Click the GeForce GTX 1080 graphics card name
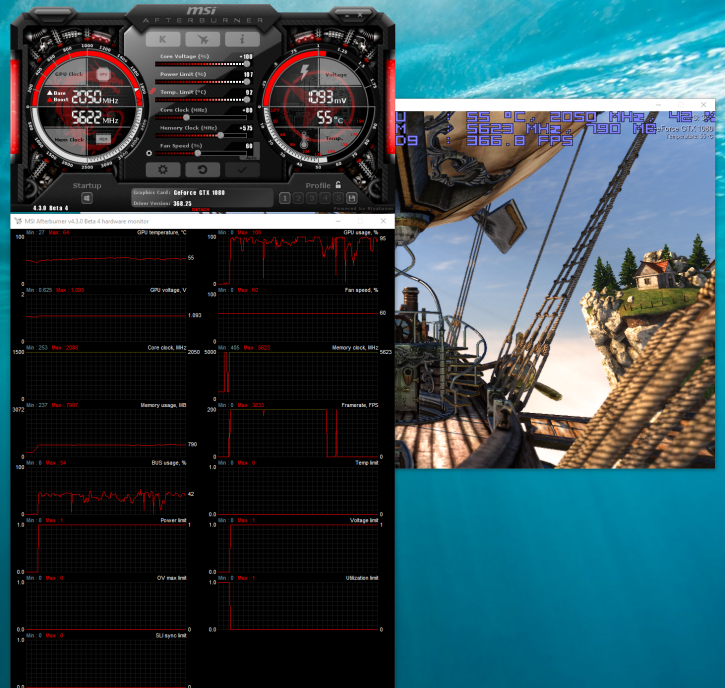This screenshot has height=688, width=725. 199,192
